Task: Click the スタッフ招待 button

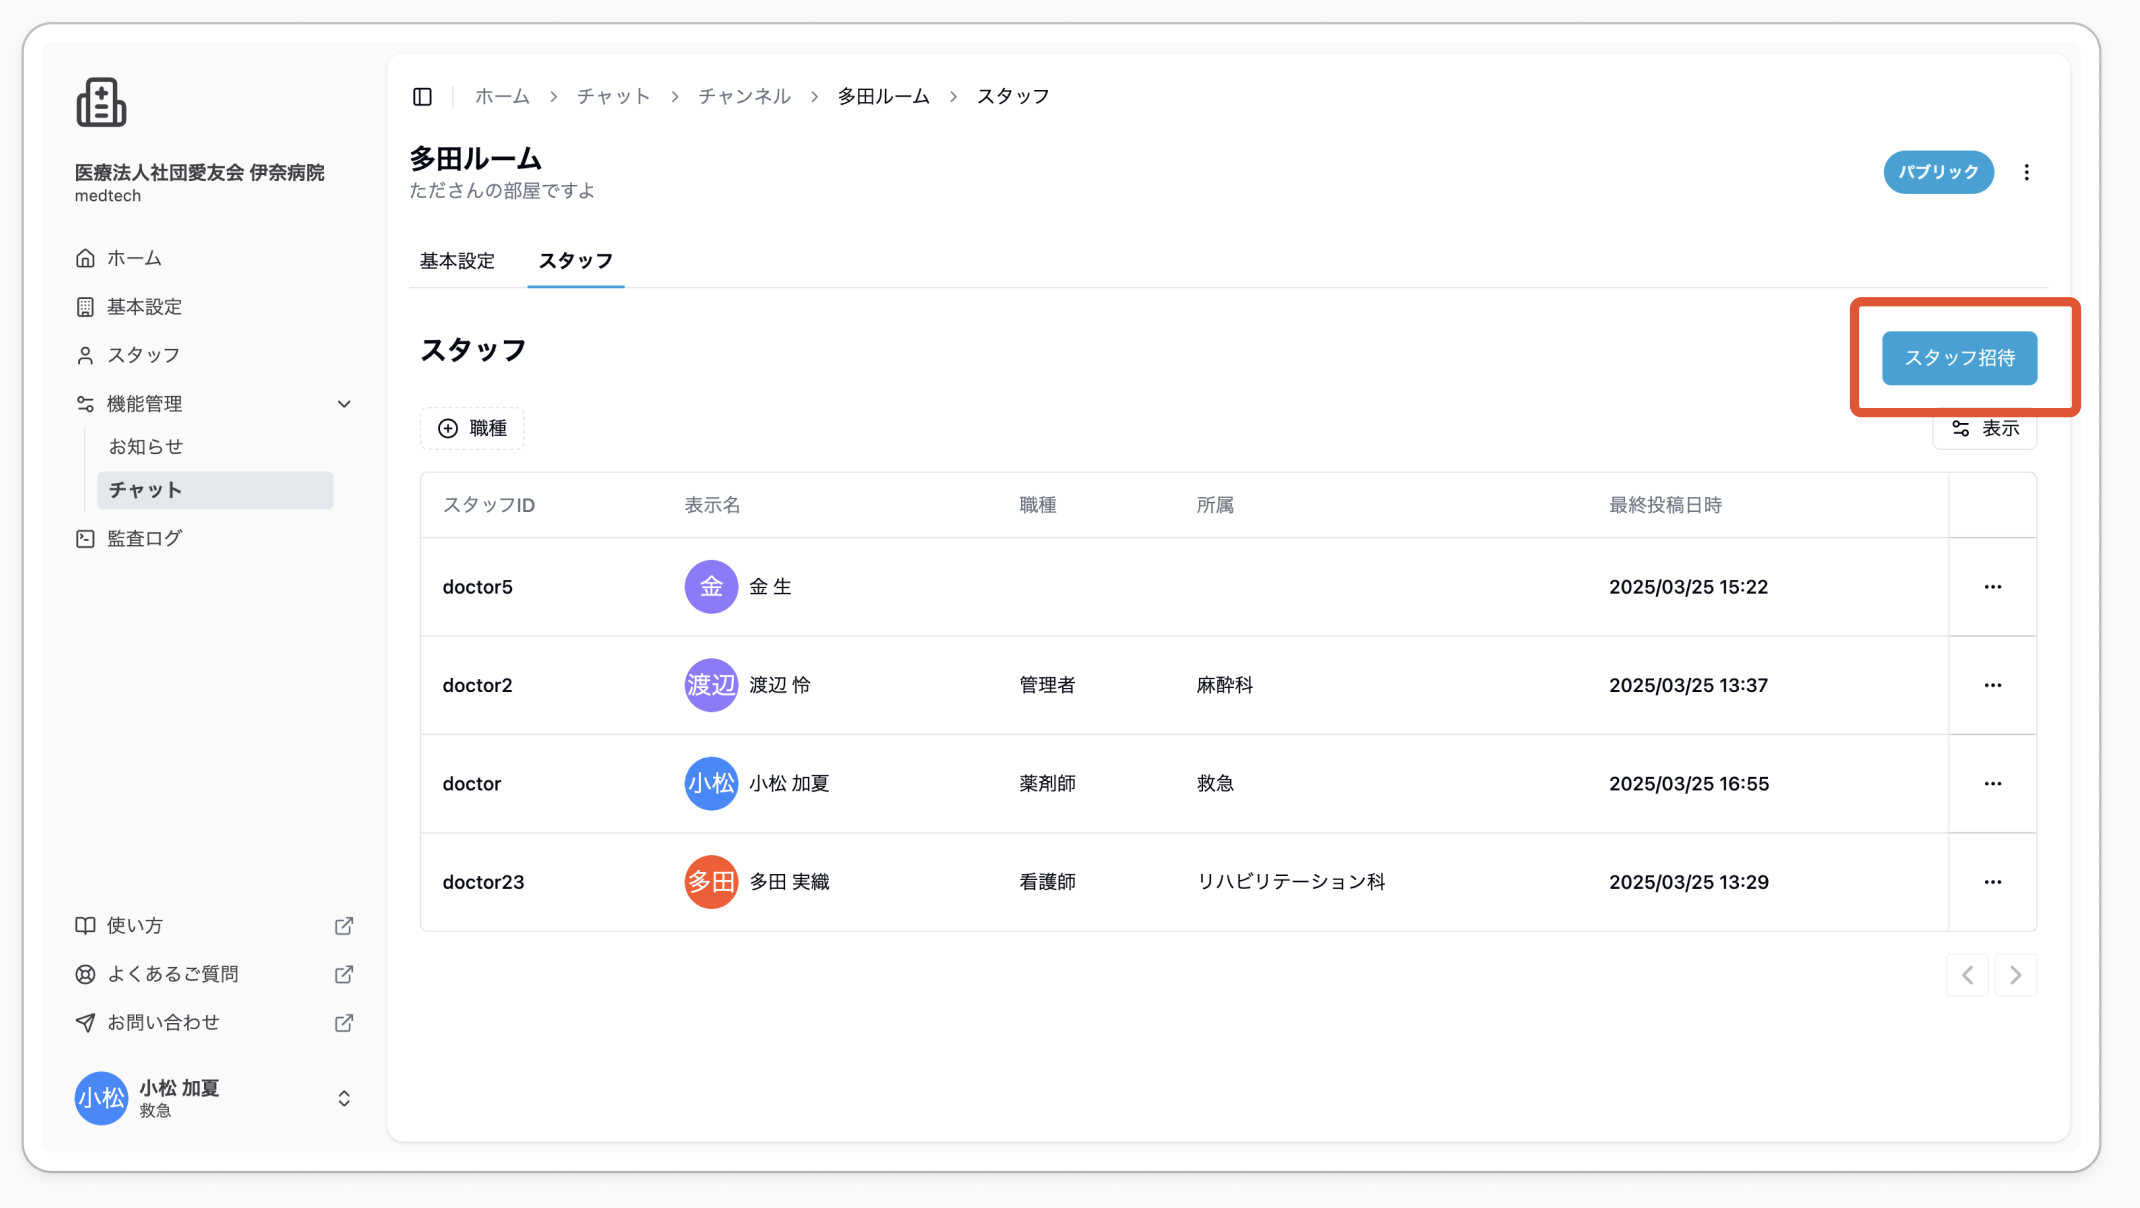Action: pyautogui.click(x=1959, y=358)
